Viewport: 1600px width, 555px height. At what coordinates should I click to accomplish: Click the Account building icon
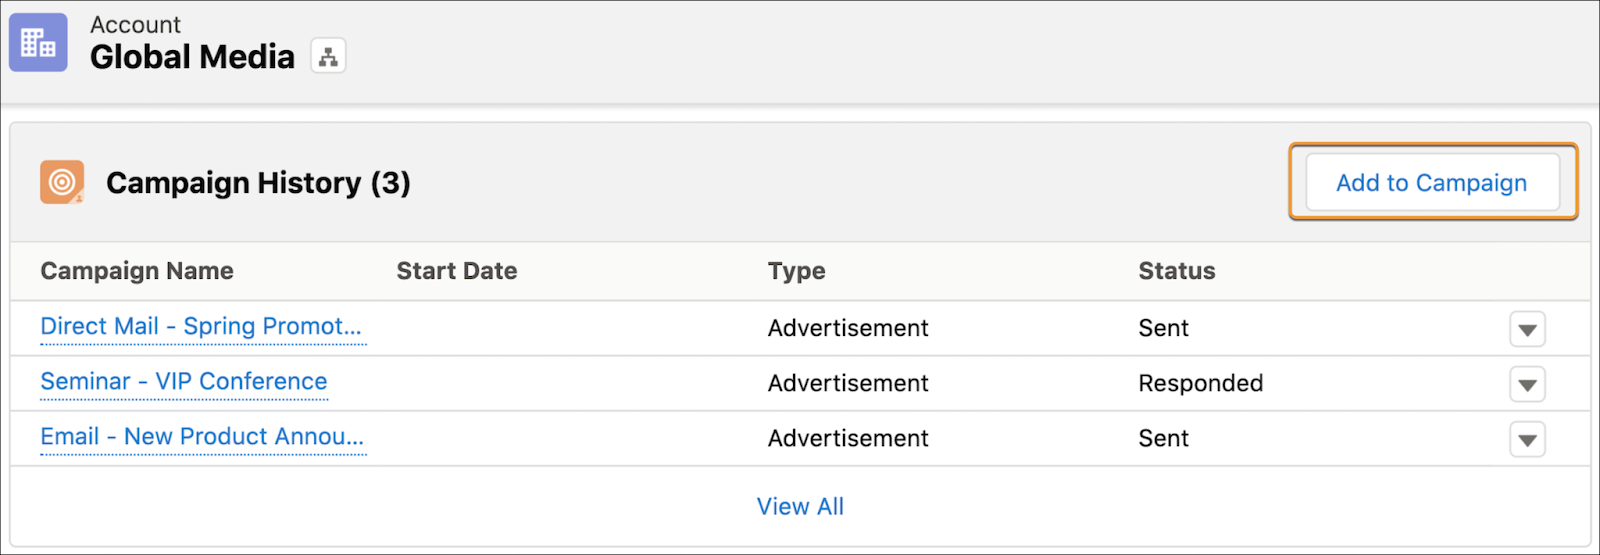38,42
